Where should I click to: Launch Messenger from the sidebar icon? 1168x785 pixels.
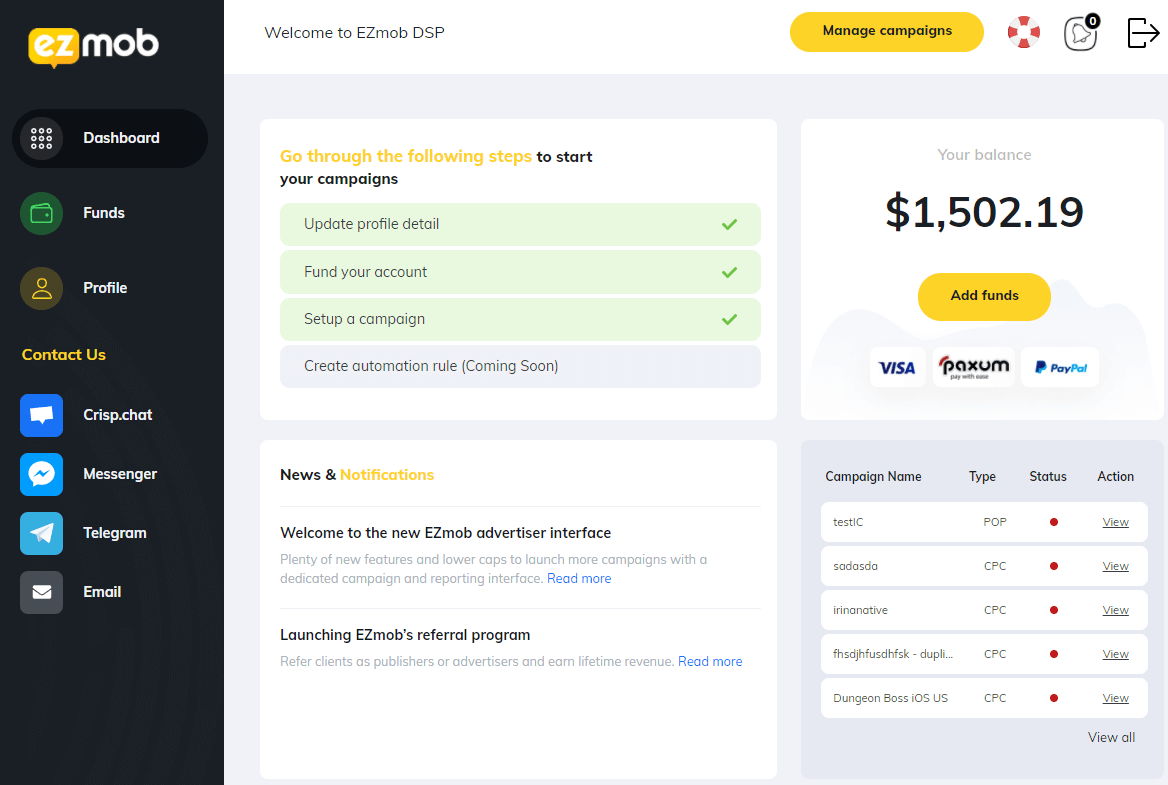(41, 473)
